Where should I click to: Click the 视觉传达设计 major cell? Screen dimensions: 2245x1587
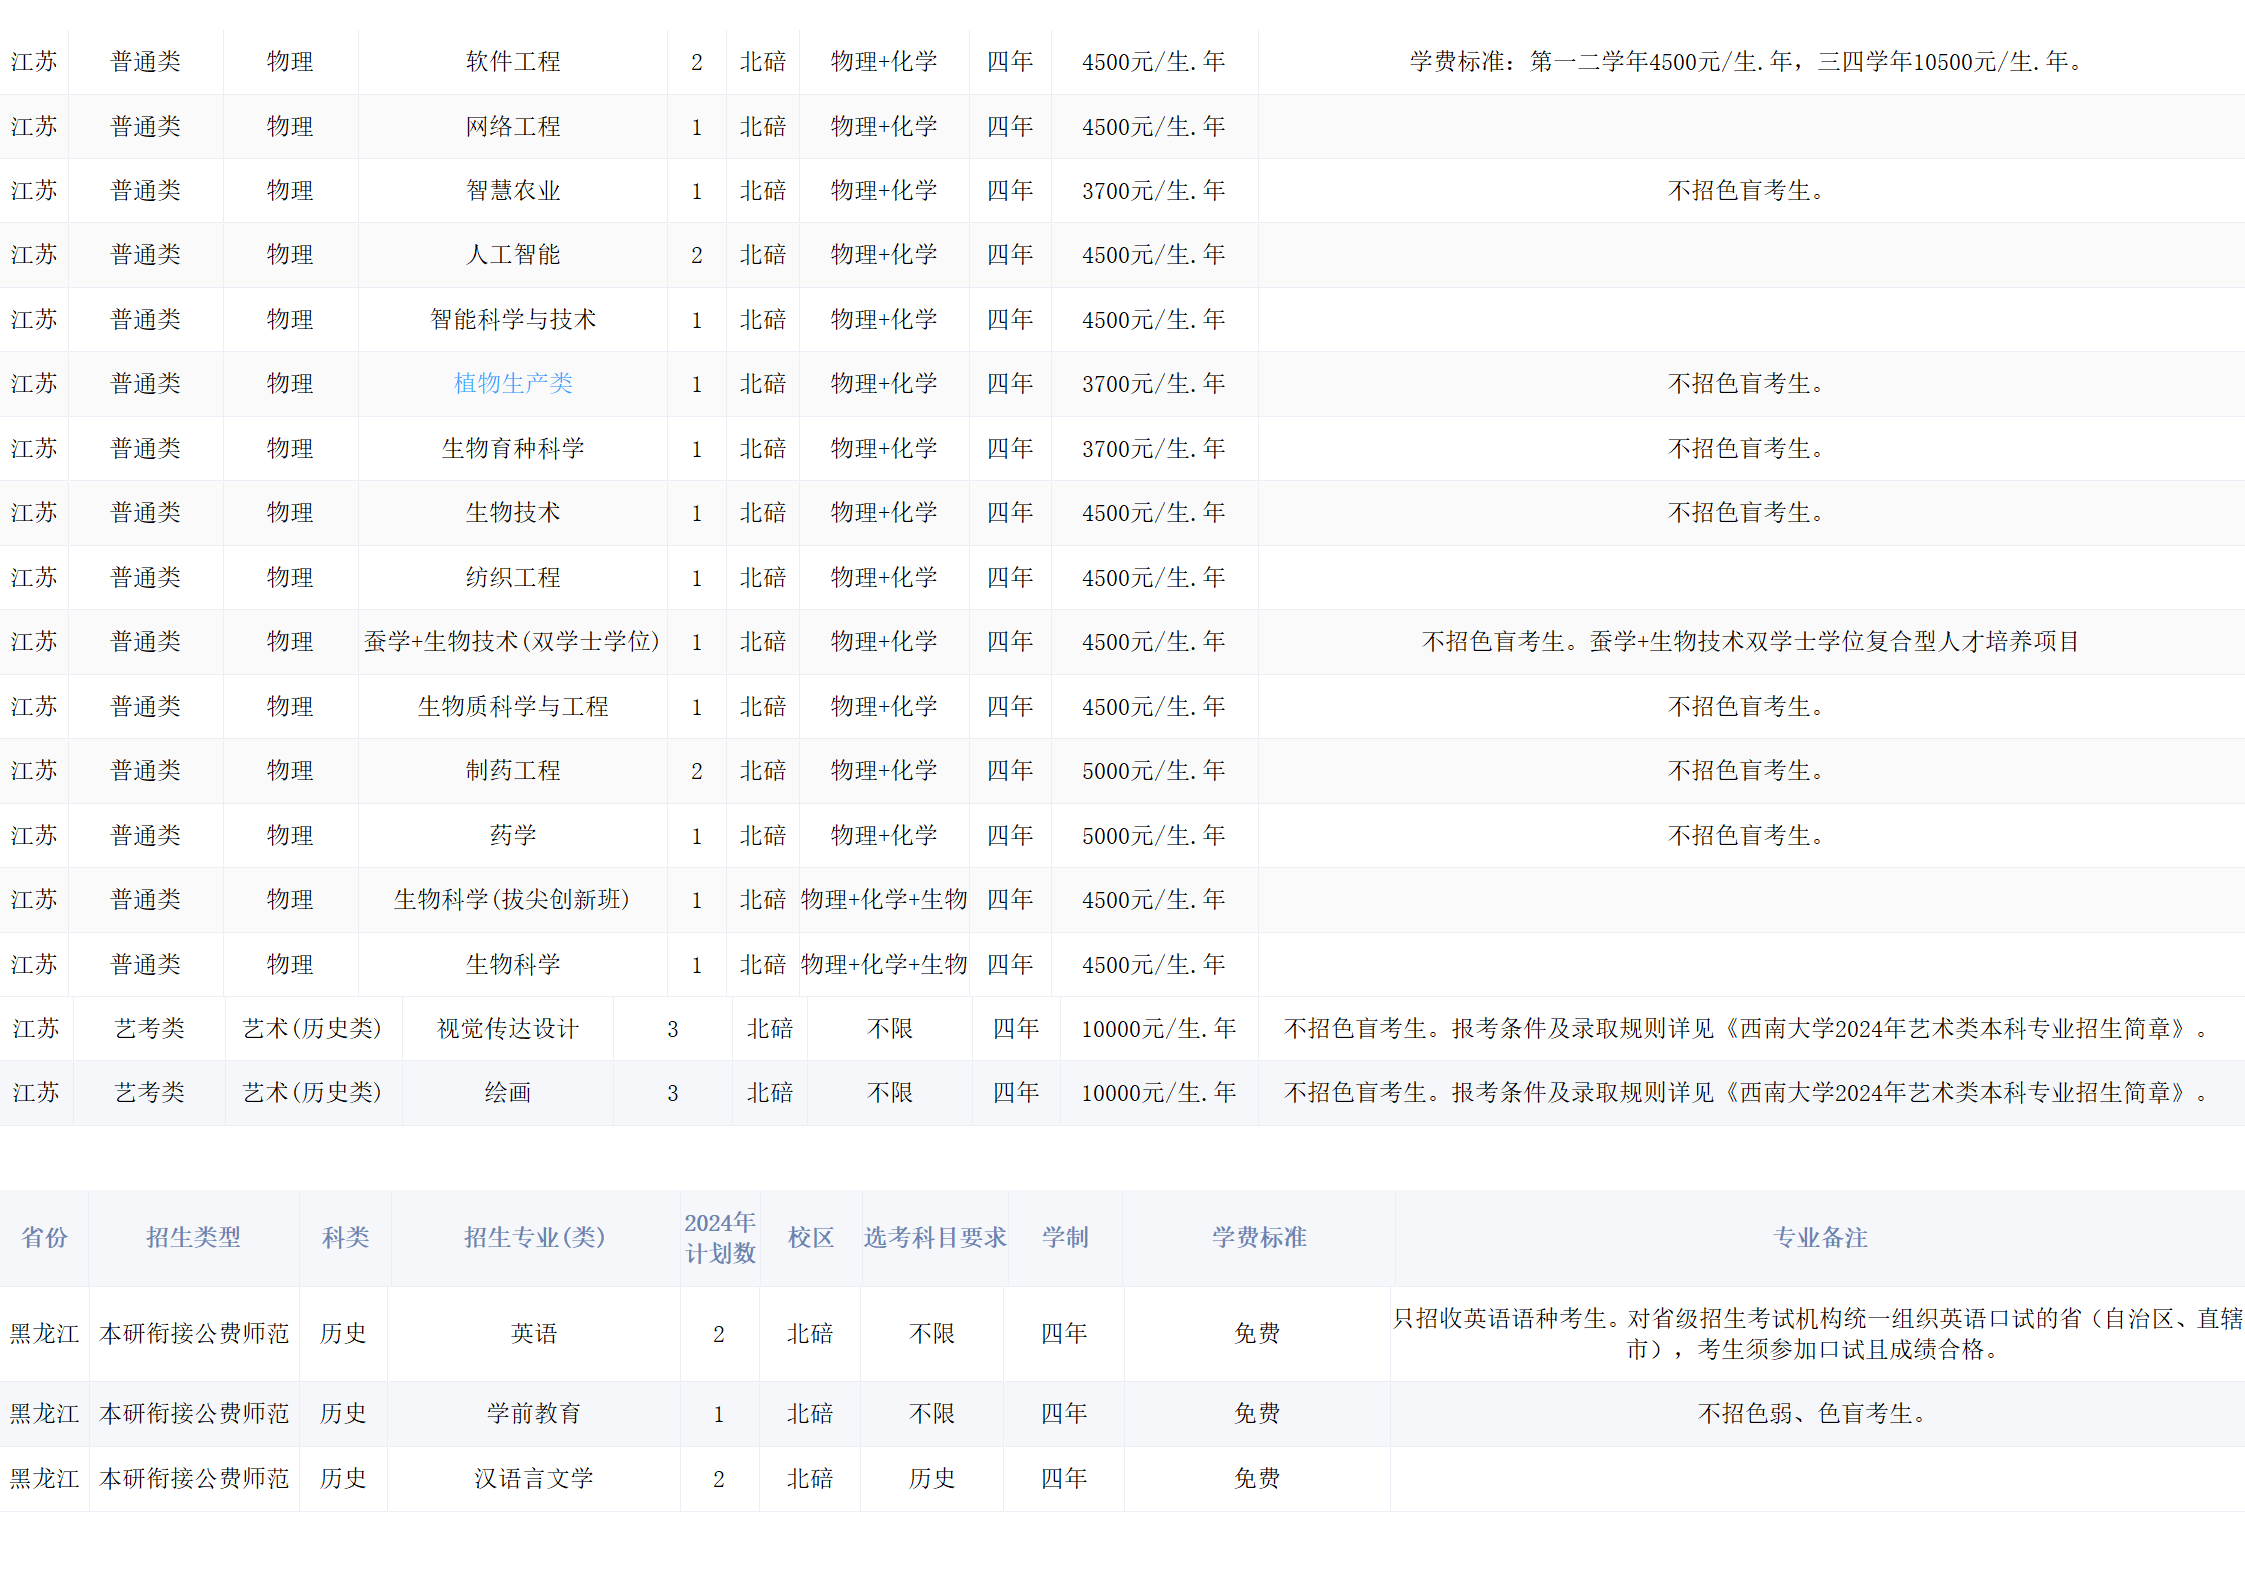[x=507, y=1029]
